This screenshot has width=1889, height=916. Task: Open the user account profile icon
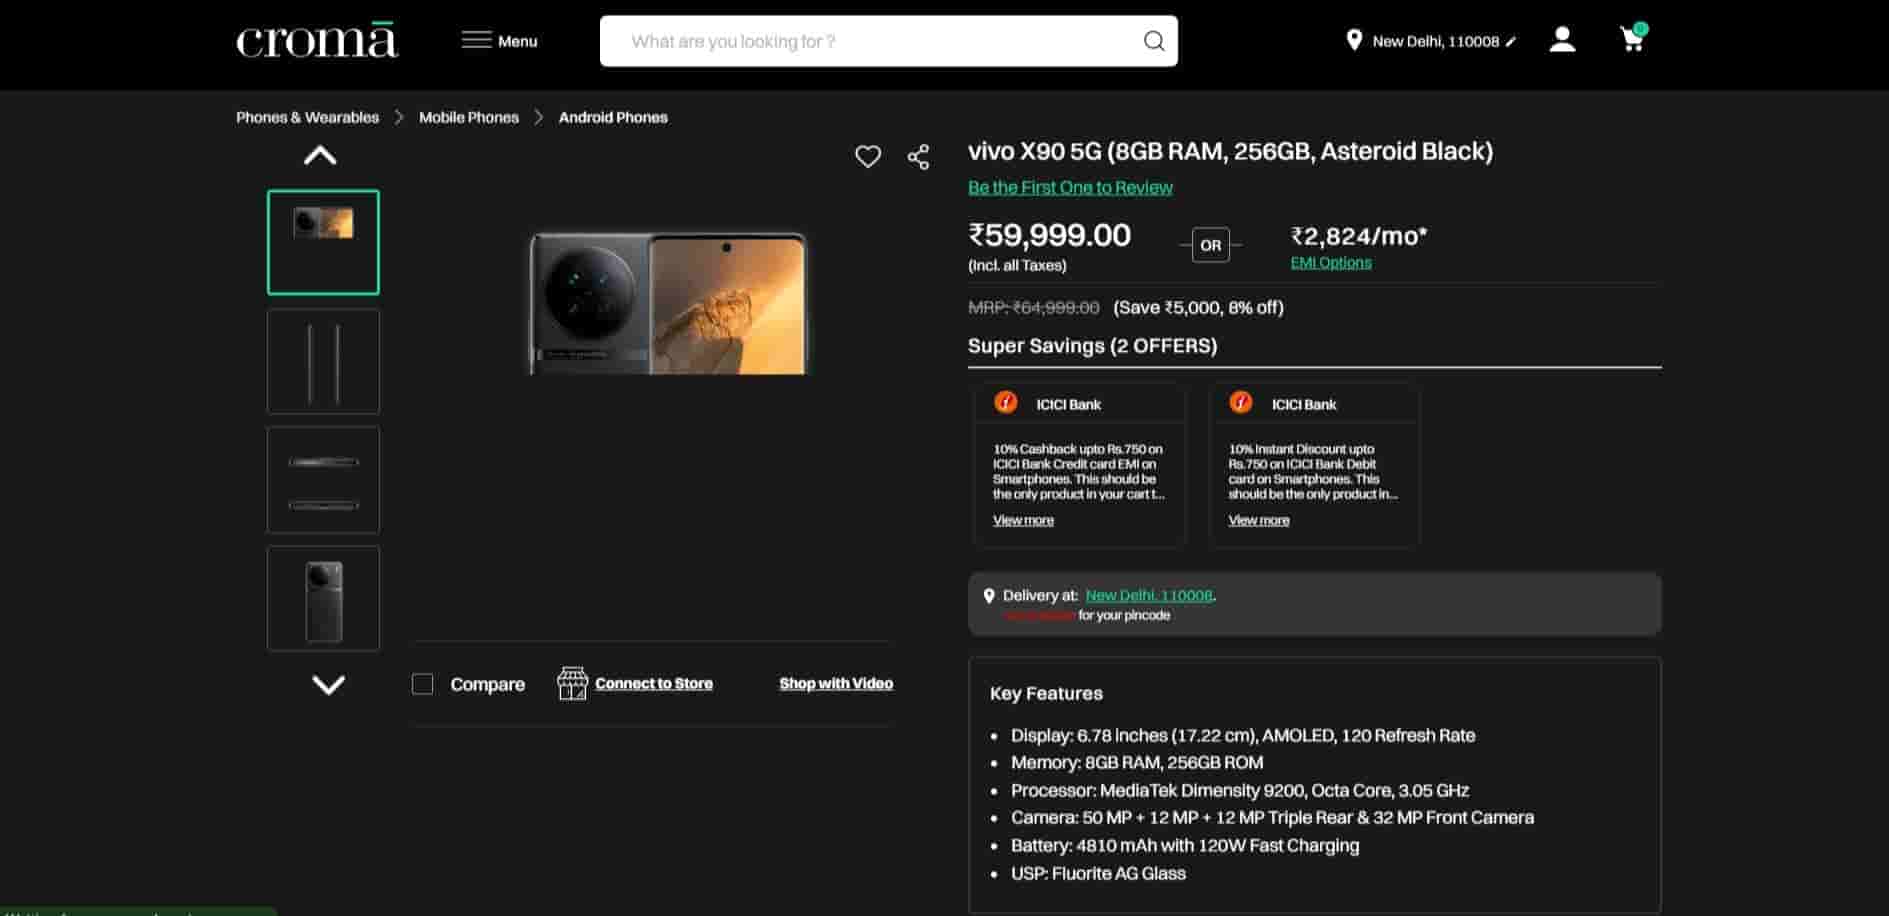1562,40
